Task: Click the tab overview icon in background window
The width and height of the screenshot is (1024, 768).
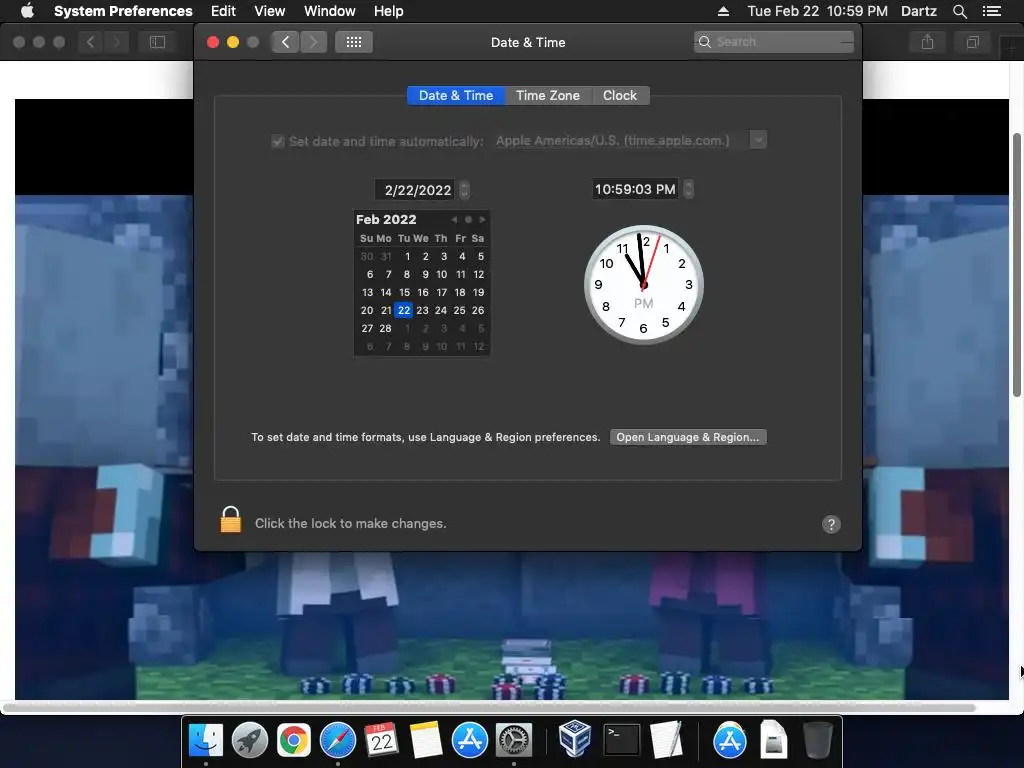Action: (972, 42)
